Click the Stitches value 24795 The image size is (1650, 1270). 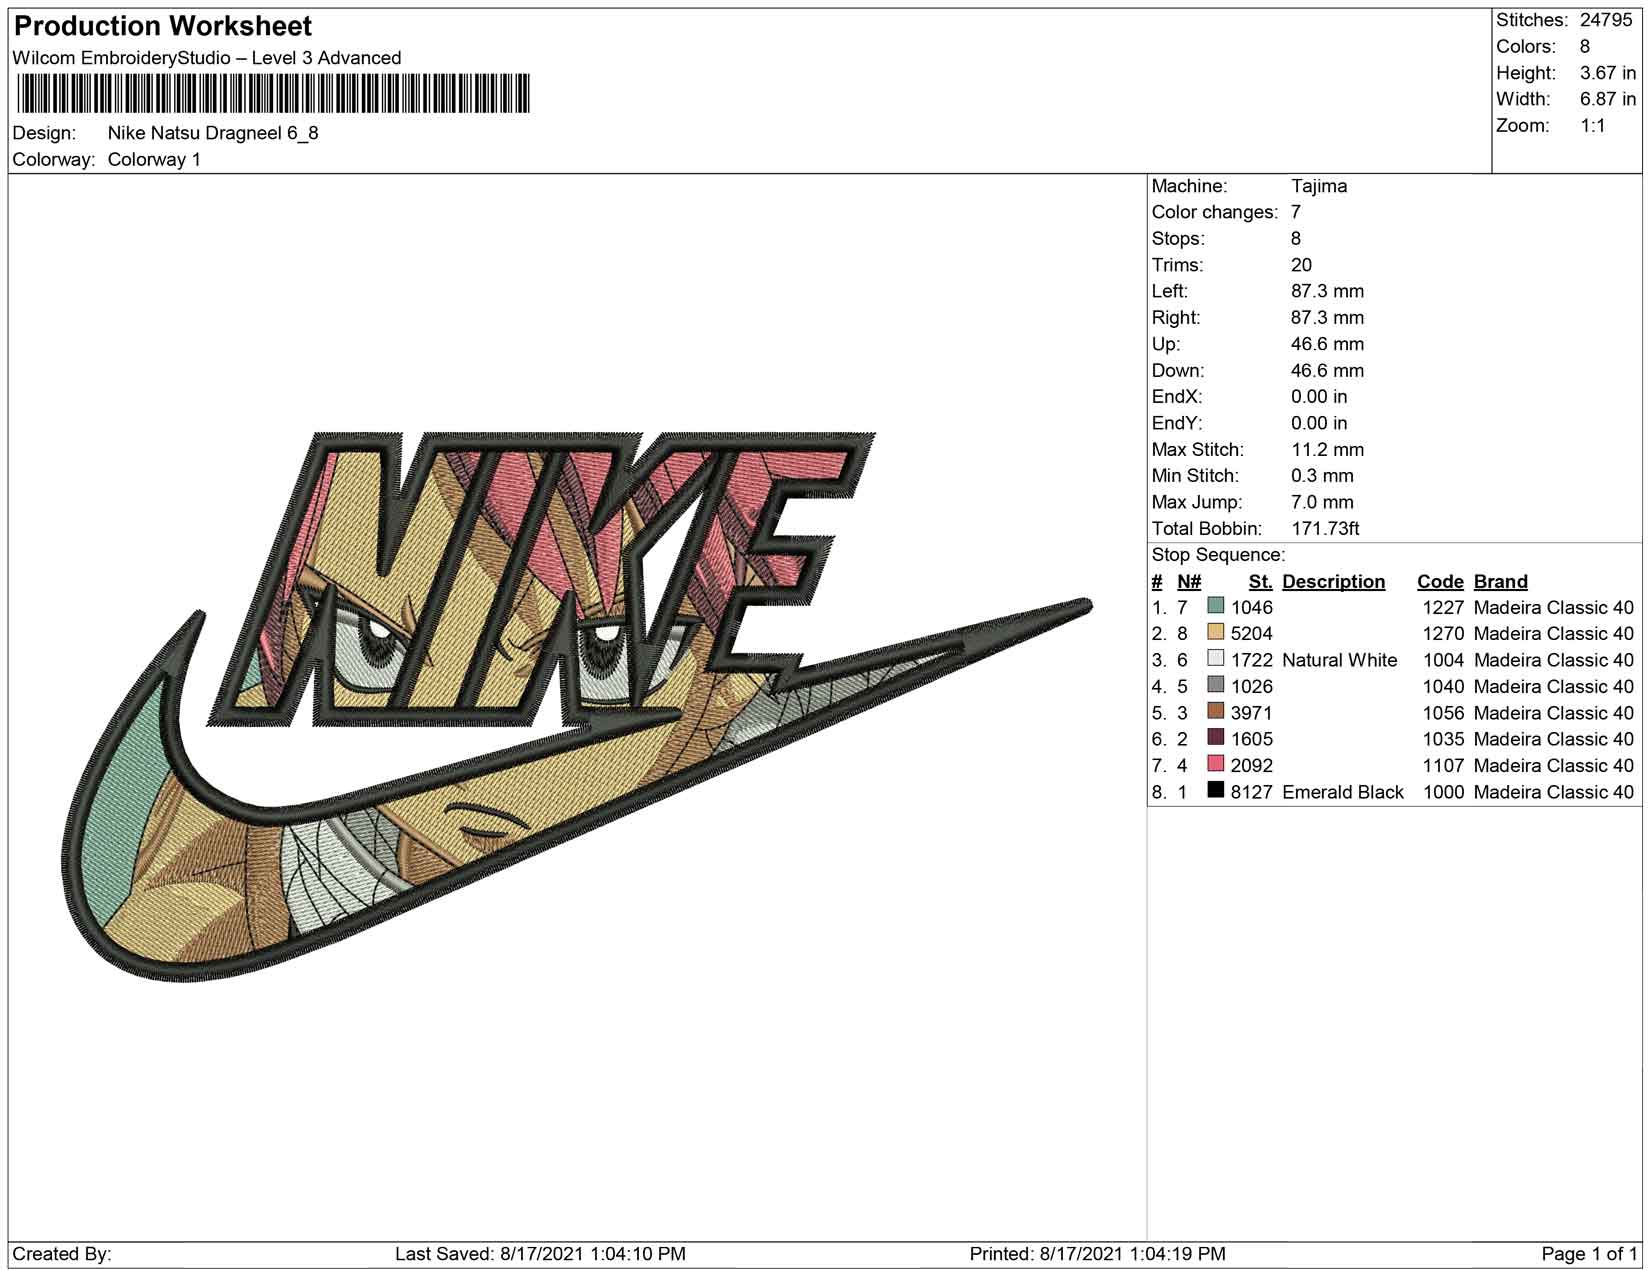[1606, 20]
